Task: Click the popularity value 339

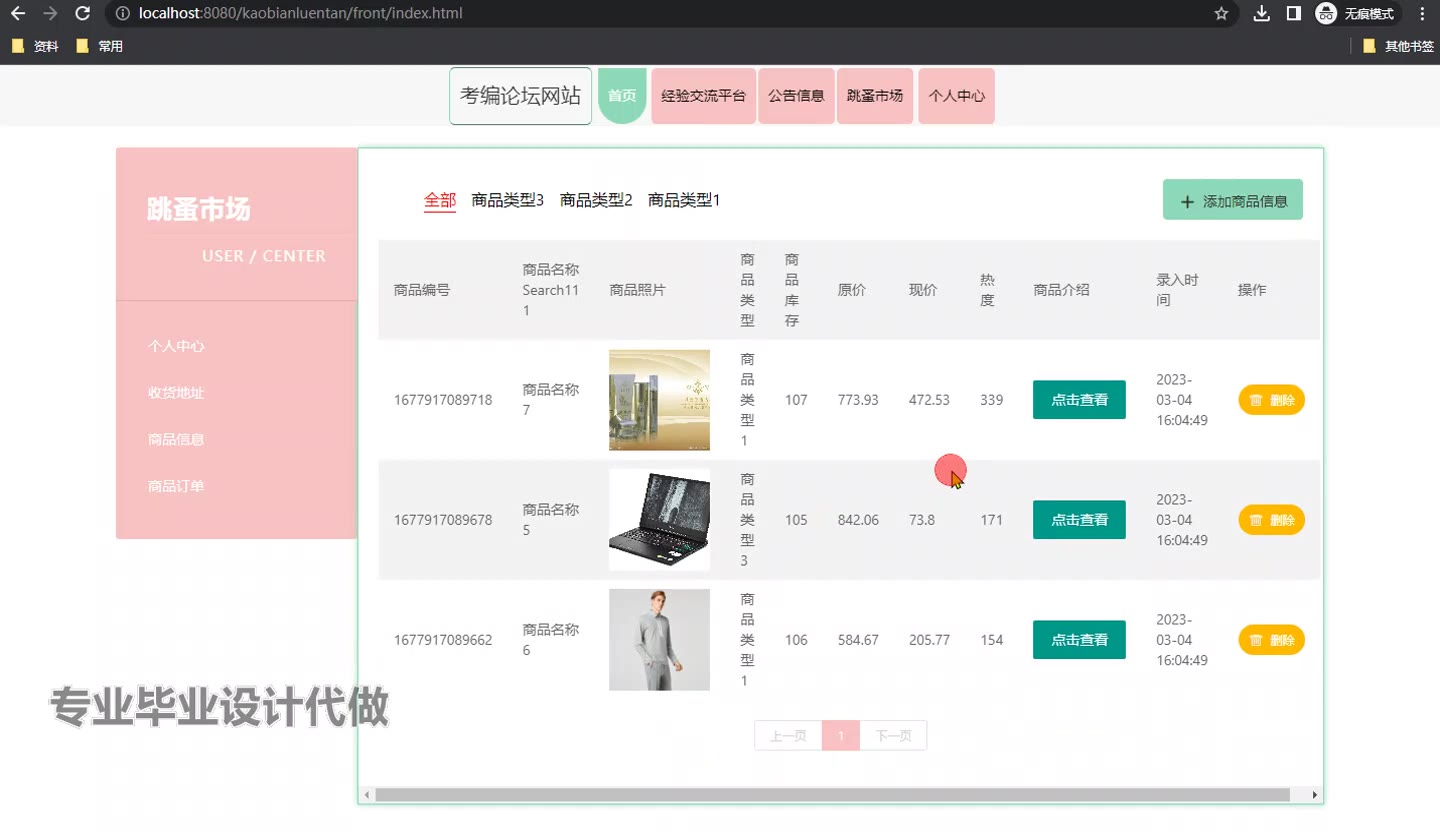Action: [x=991, y=400]
